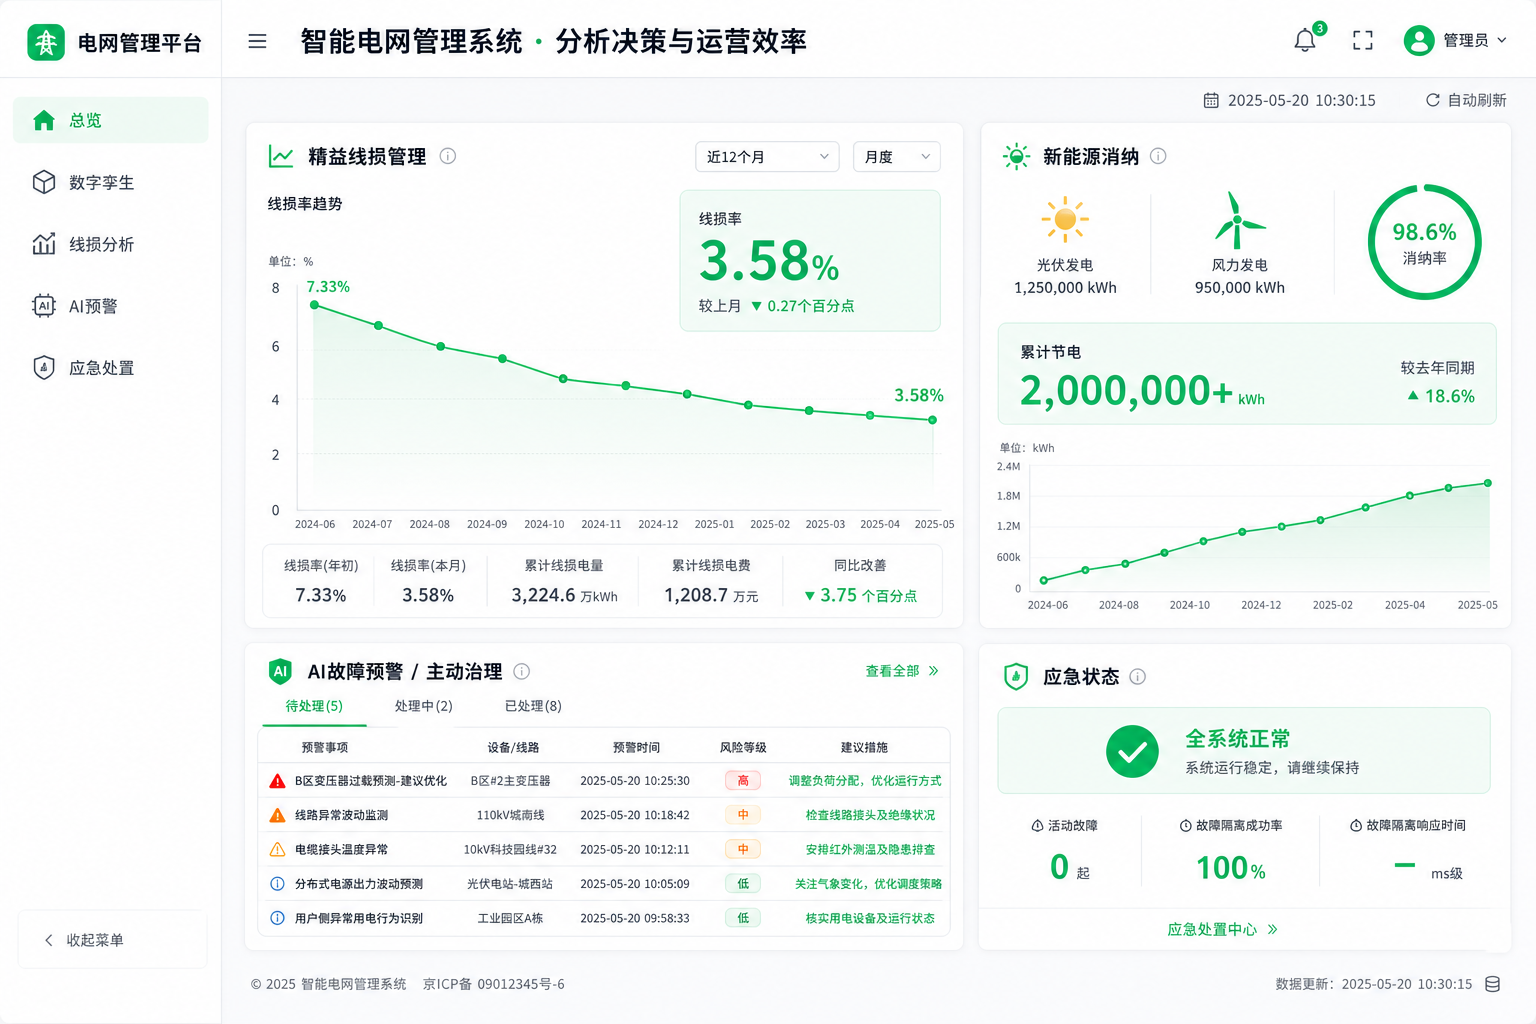
Task: Go to 线损分析 in the sidebar
Action: (110, 244)
